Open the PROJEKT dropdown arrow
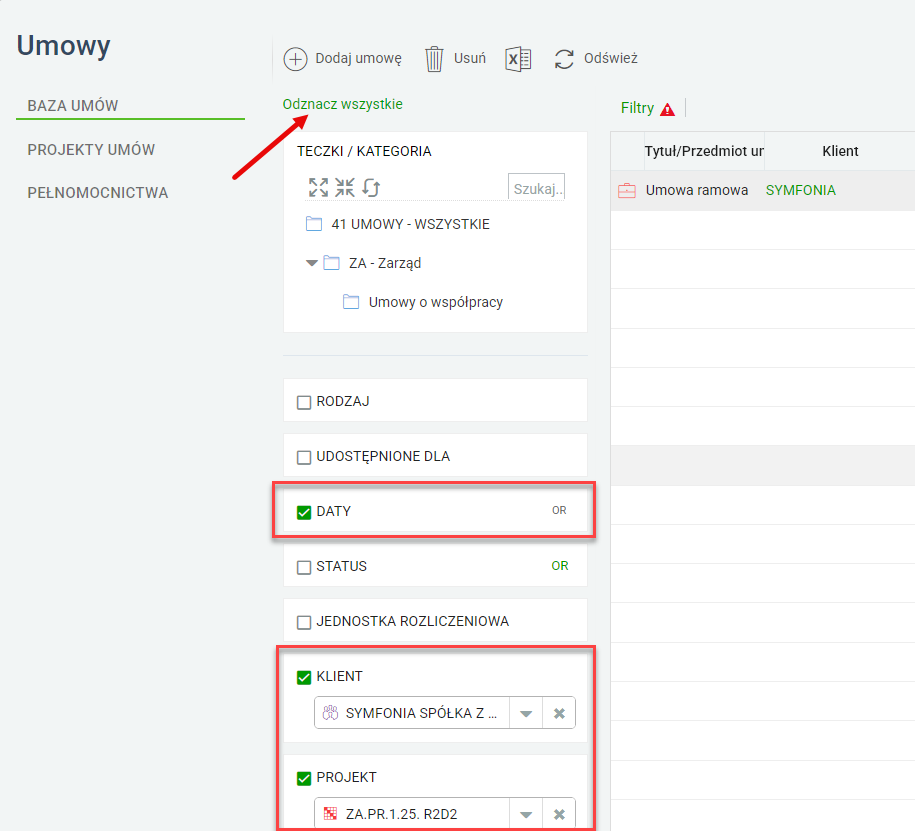This screenshot has width=915, height=831. 526,814
